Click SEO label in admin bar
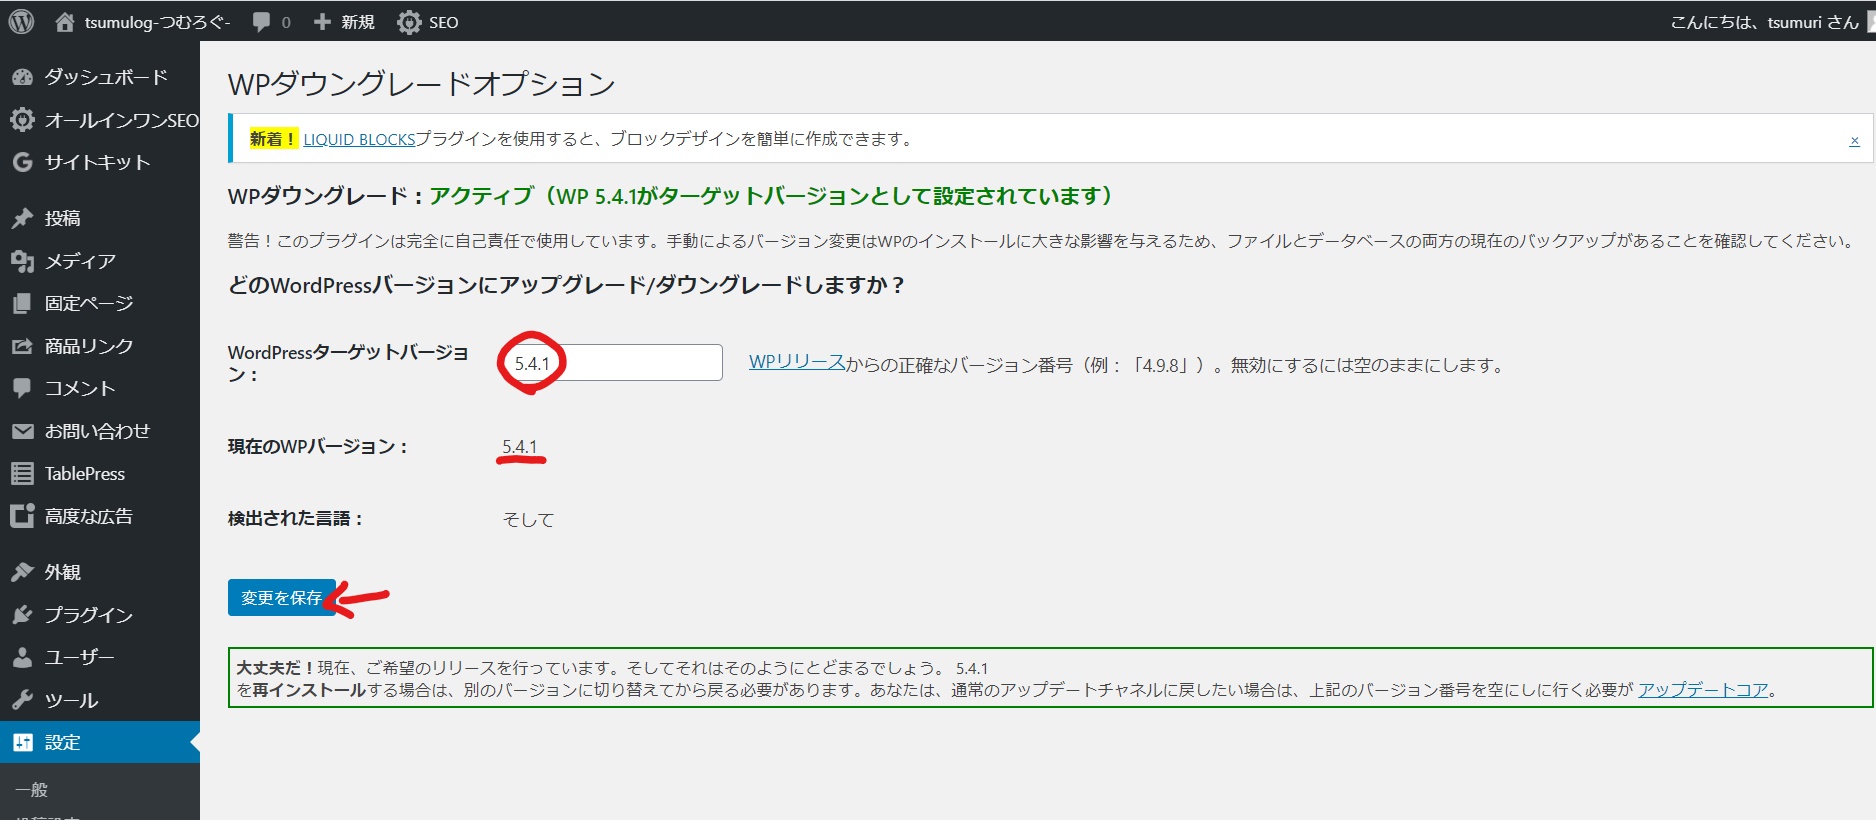1876x820 pixels. 444,22
